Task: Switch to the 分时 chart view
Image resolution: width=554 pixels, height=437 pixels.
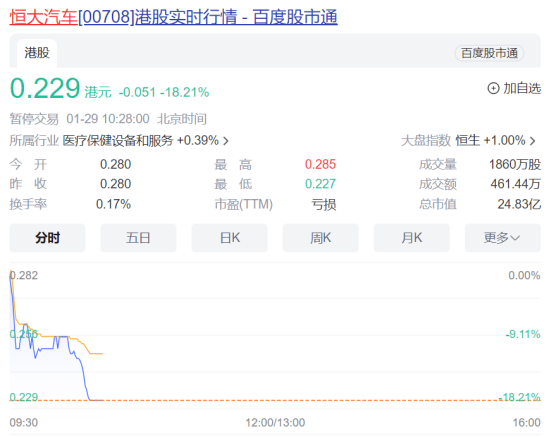Action: click(47, 238)
